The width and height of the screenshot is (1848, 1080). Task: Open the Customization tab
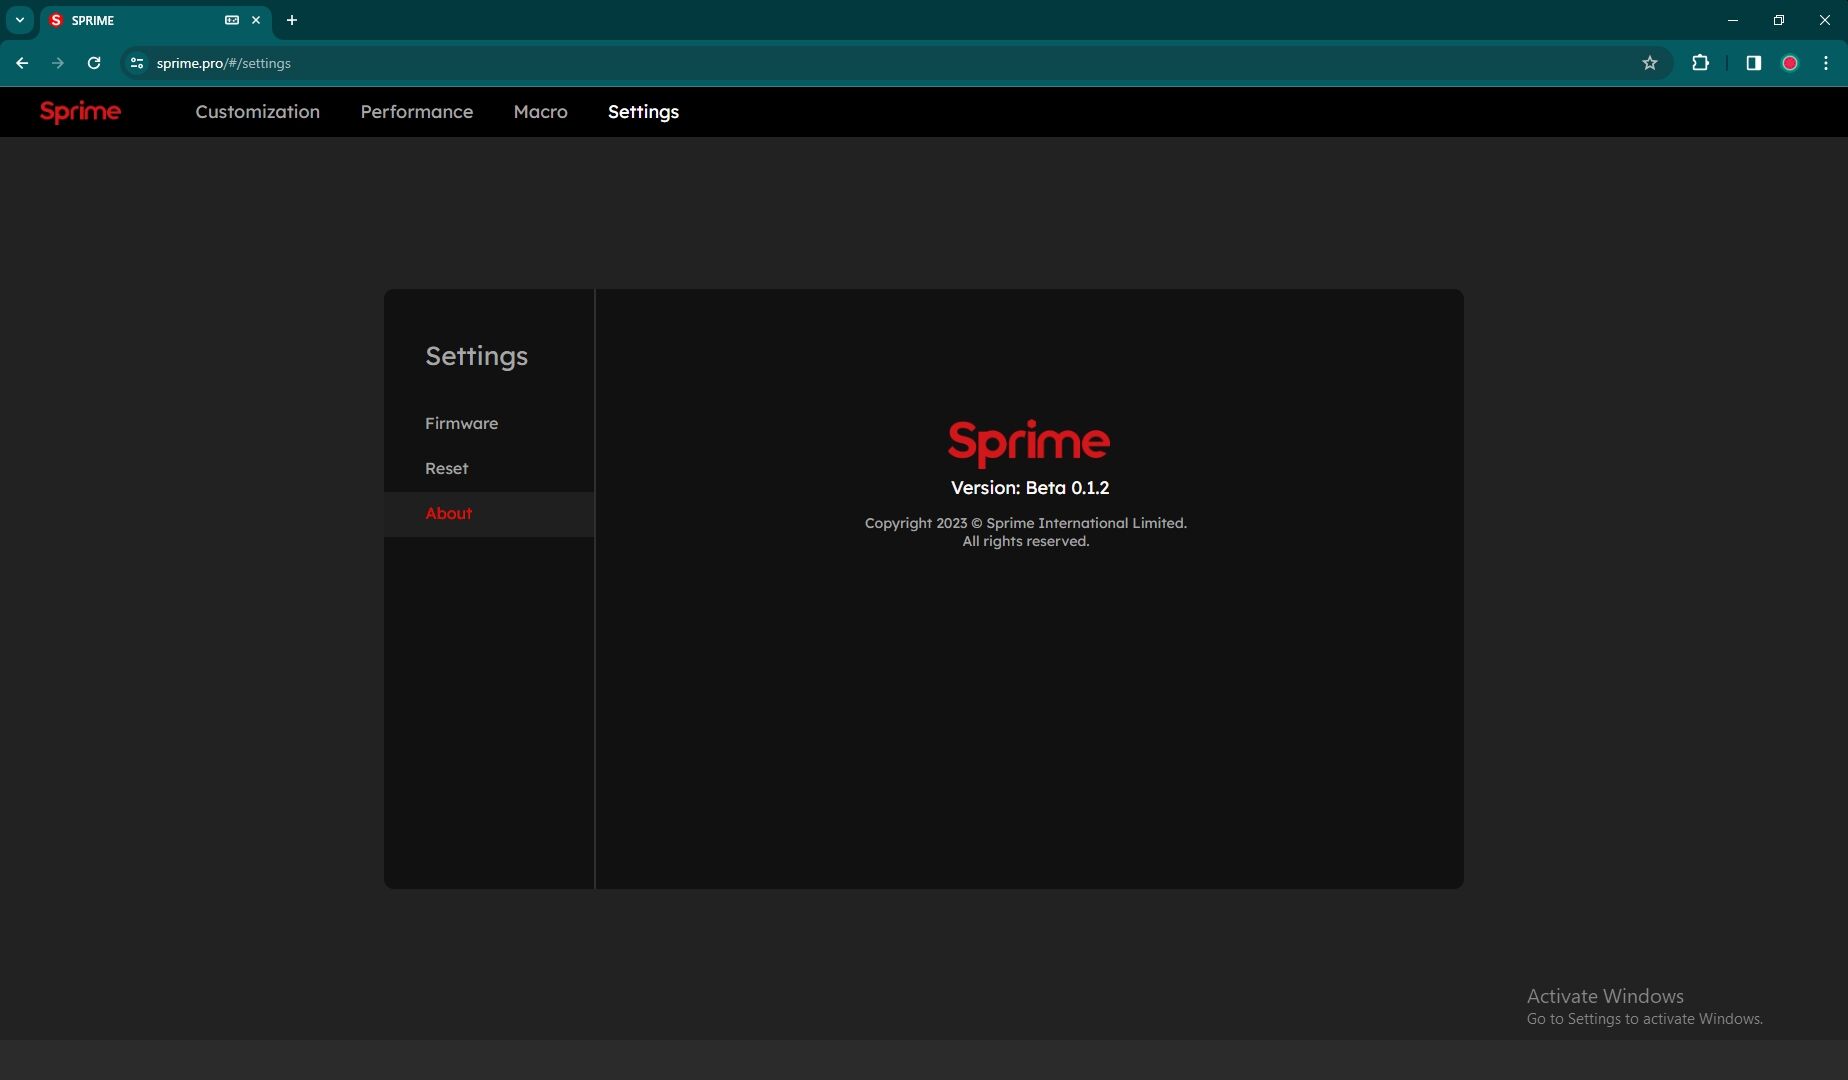point(257,112)
